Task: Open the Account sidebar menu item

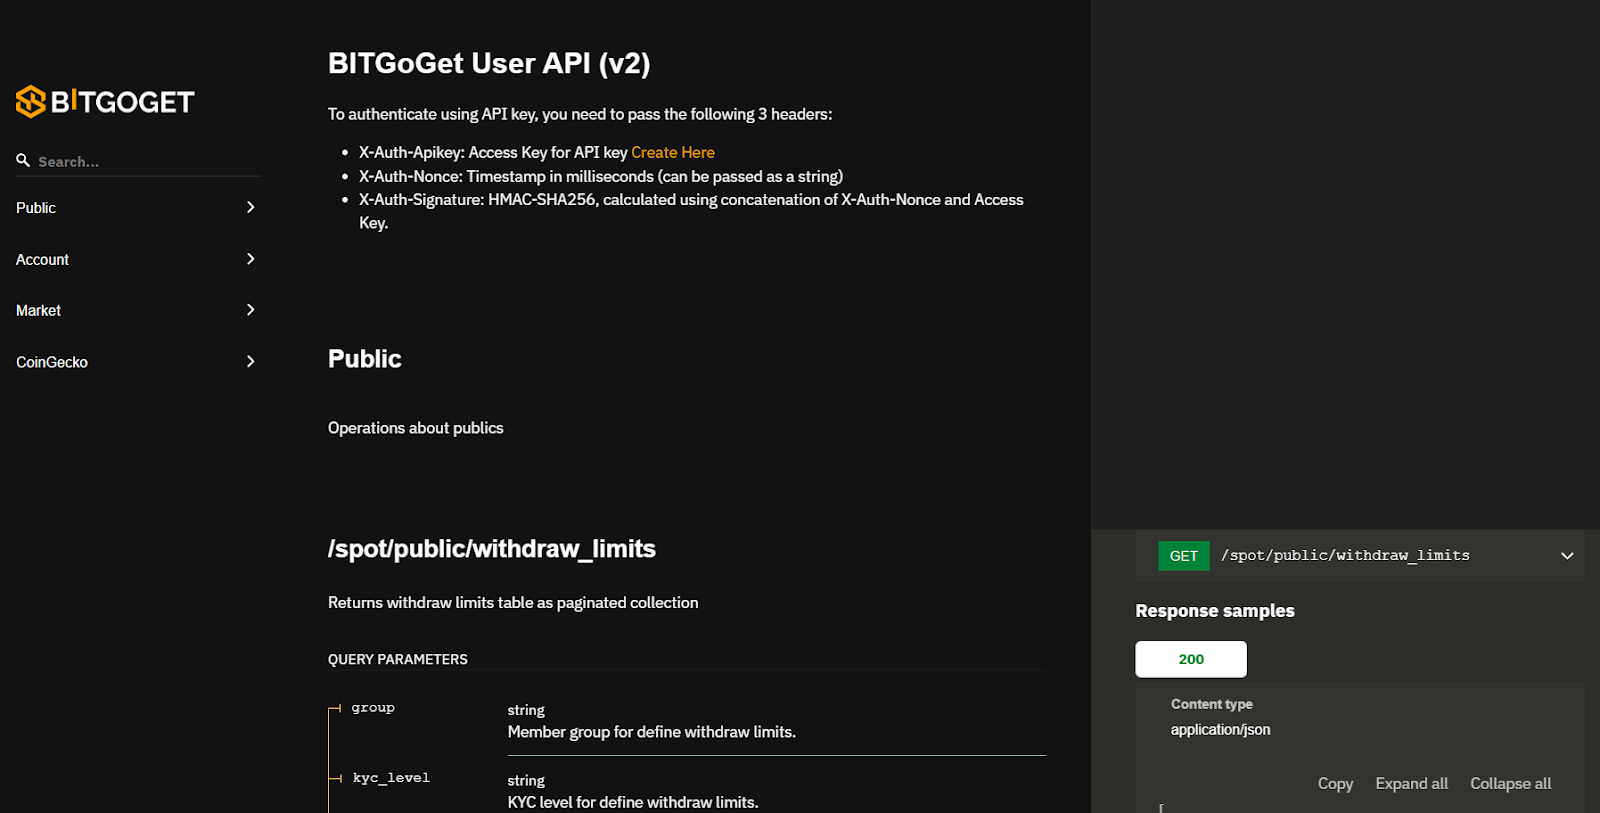Action: point(42,260)
